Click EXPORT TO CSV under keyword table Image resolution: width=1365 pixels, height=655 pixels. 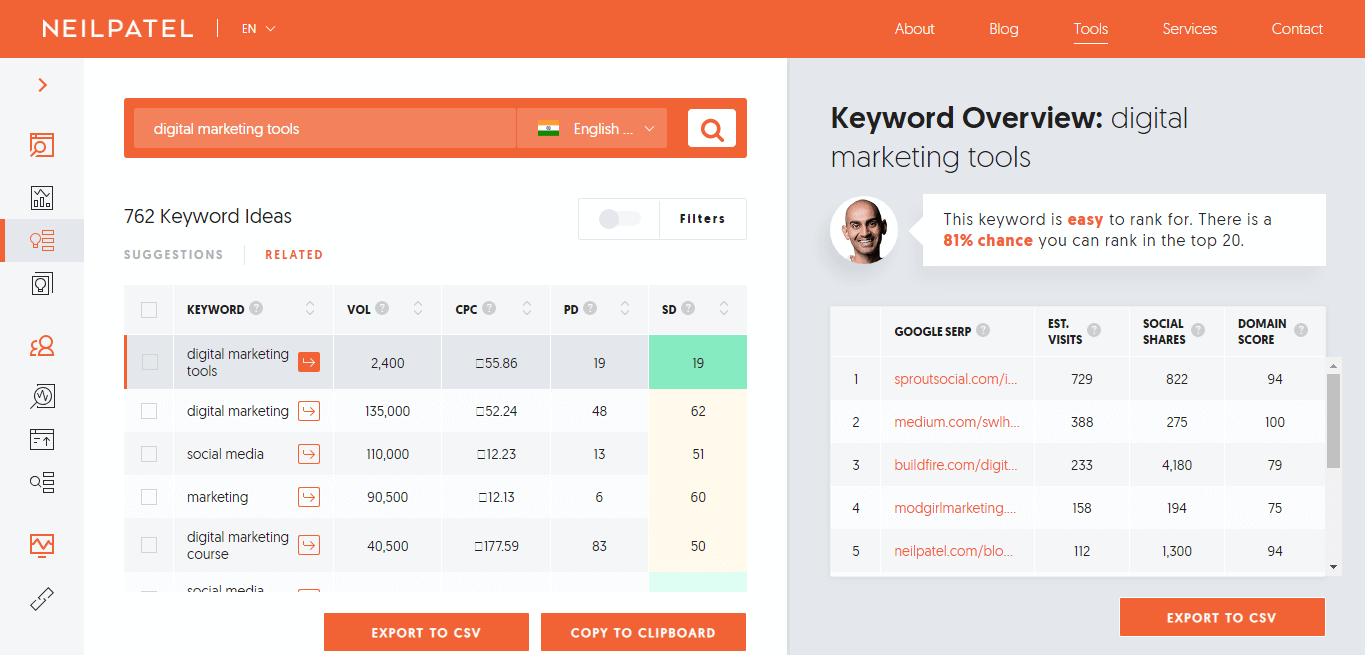pyautogui.click(x=426, y=632)
